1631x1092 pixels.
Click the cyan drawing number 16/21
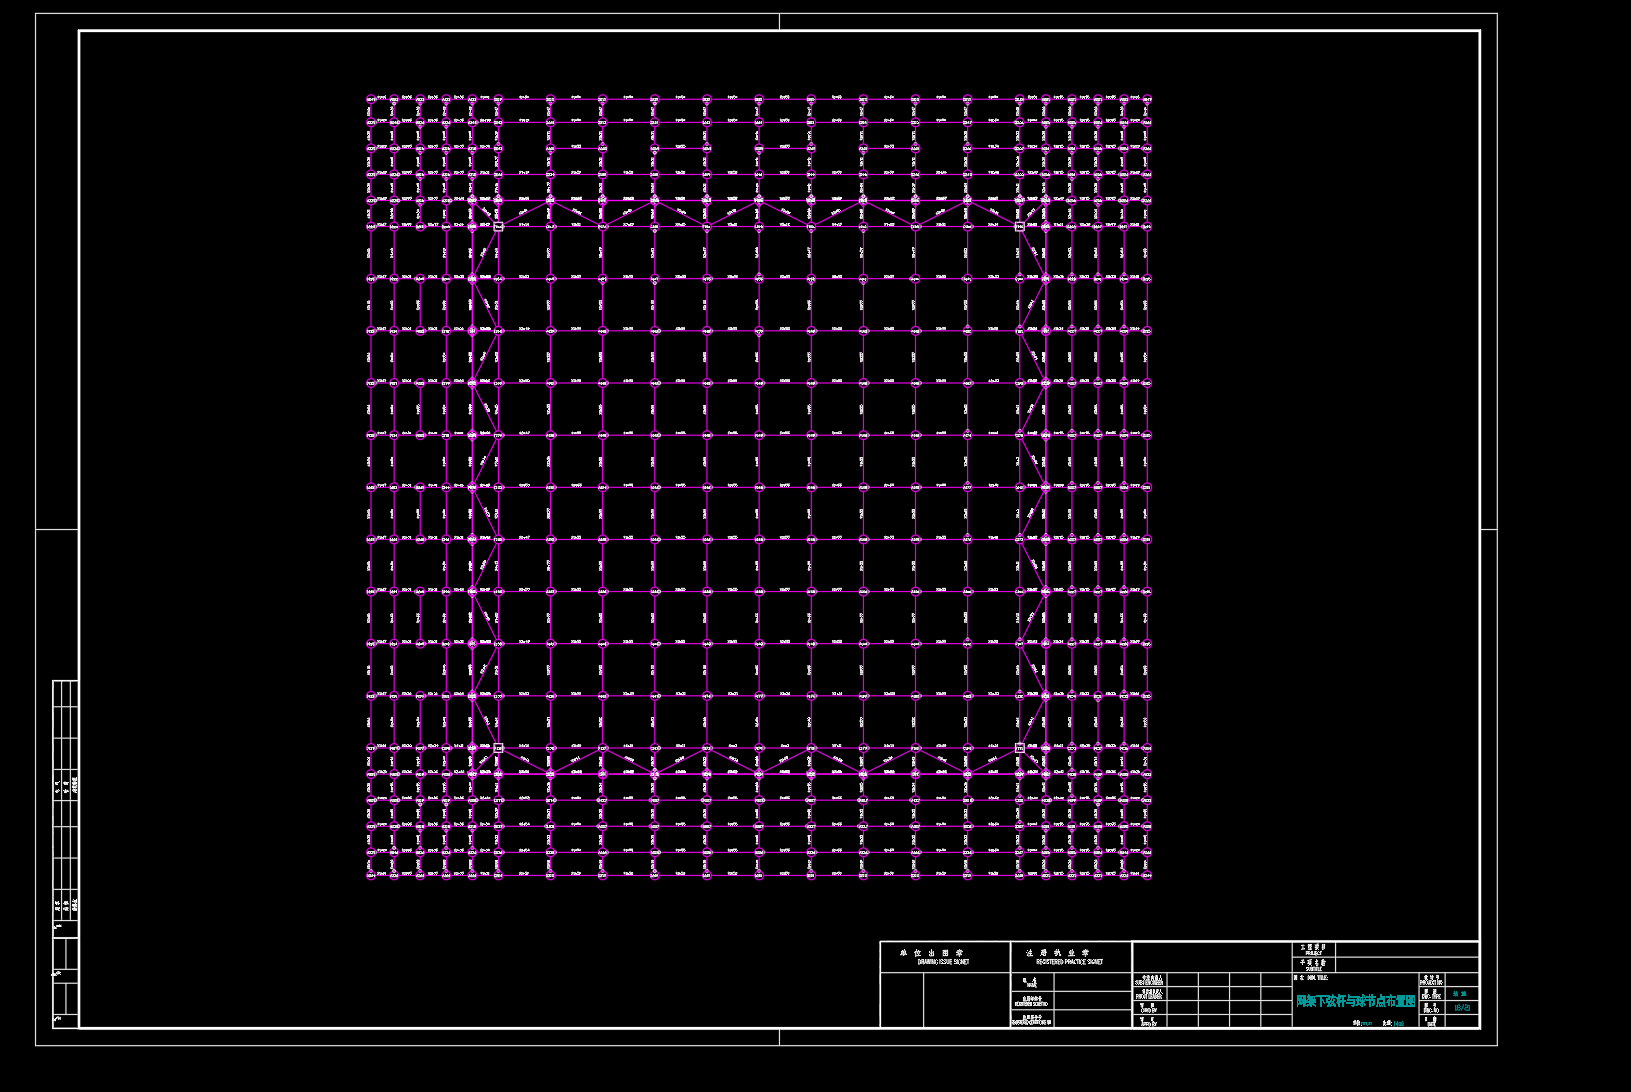click(1462, 1008)
